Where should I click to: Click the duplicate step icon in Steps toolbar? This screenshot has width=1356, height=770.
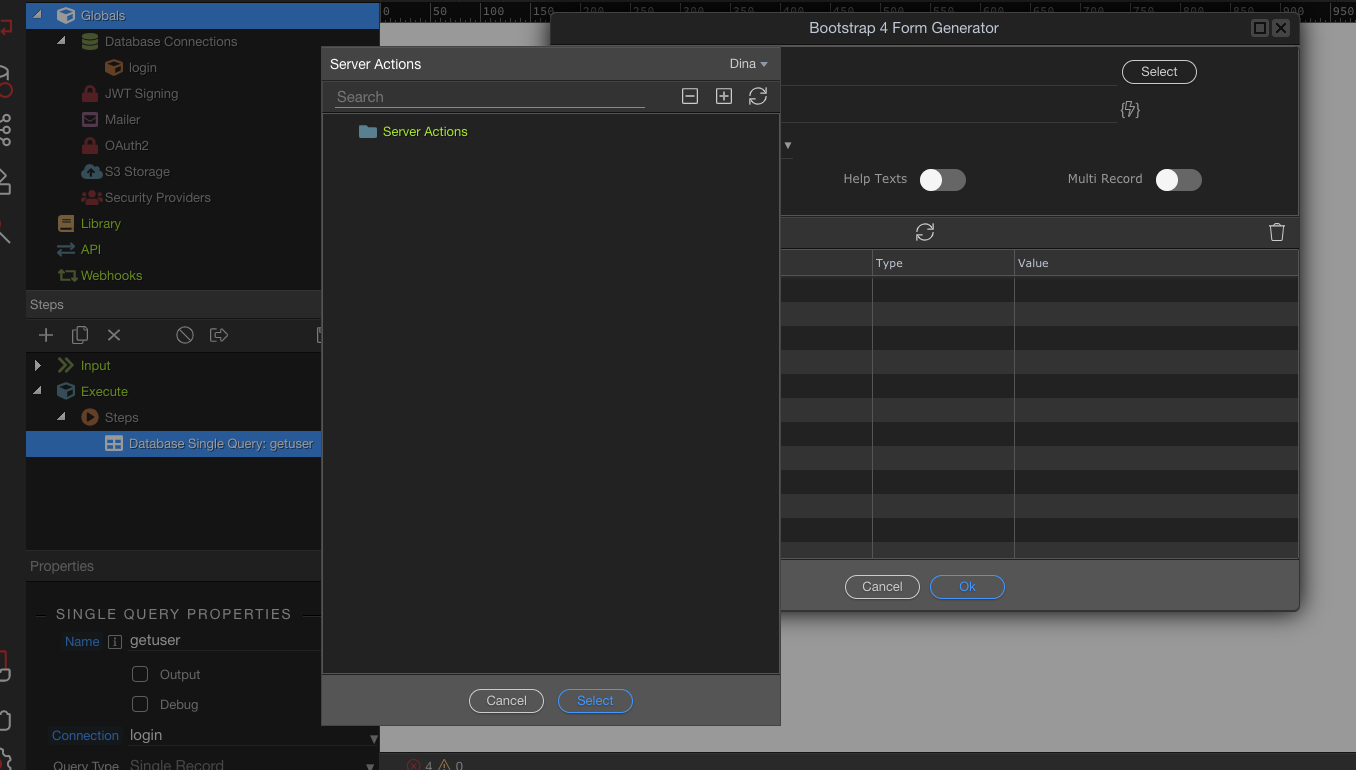[x=80, y=335]
